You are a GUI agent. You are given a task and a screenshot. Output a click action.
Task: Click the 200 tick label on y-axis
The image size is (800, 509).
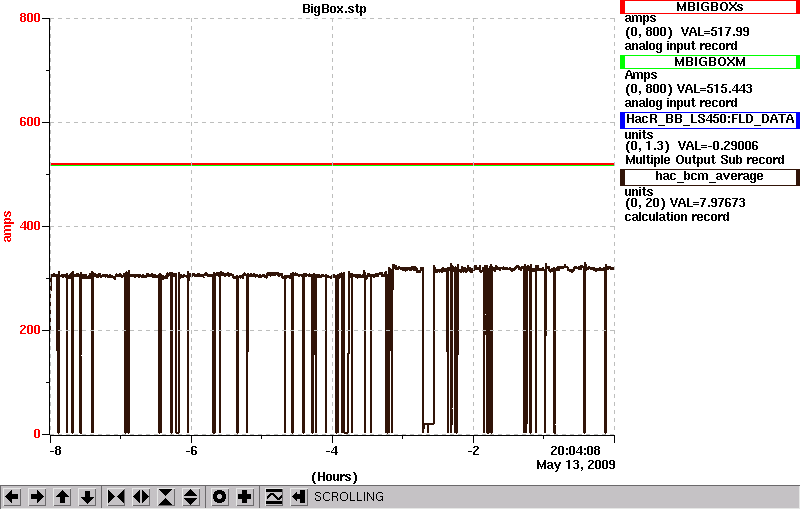pos(30,330)
